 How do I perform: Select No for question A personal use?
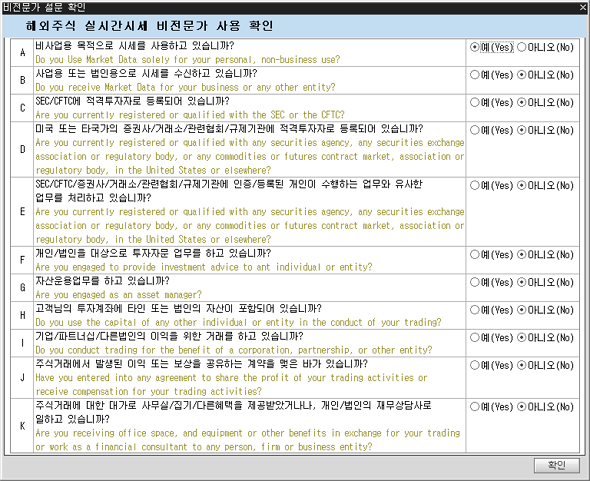coord(545,47)
